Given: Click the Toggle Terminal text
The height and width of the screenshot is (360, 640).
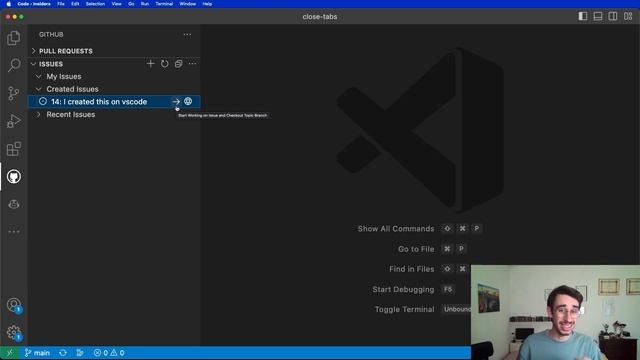Looking at the screenshot, I should pos(404,309).
